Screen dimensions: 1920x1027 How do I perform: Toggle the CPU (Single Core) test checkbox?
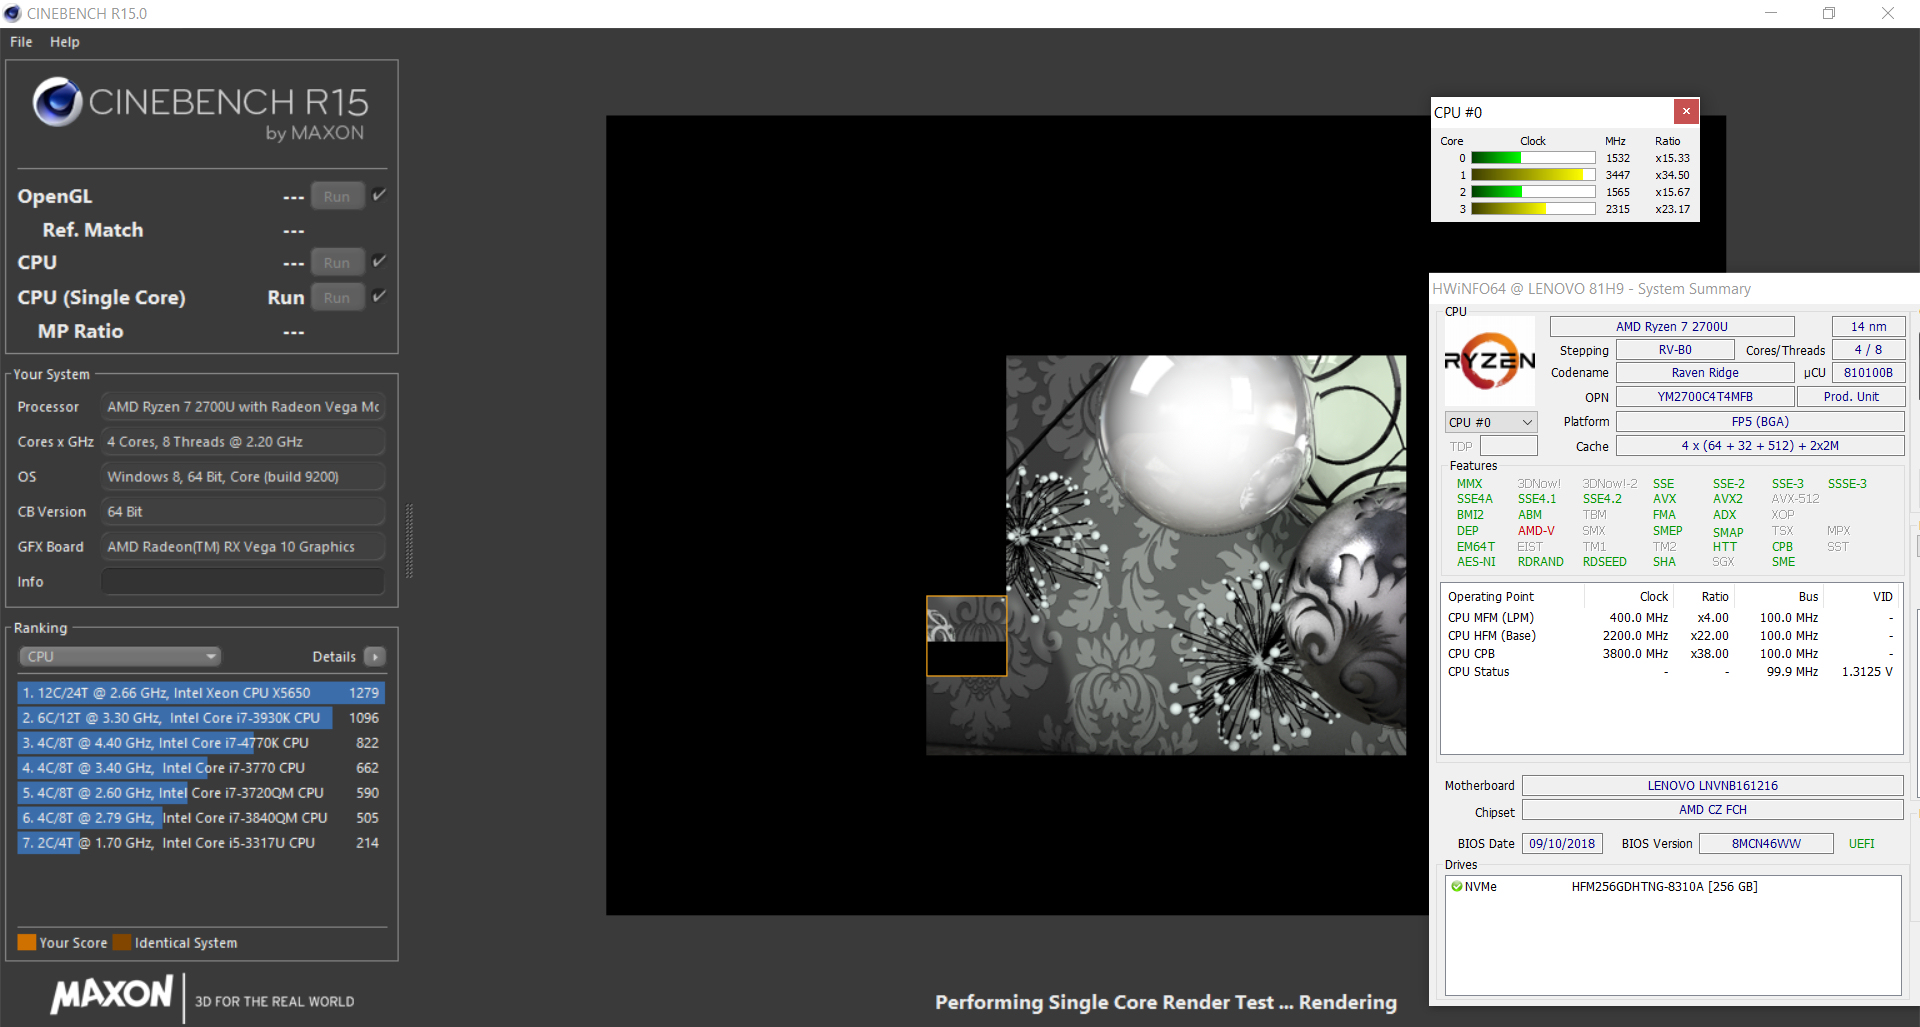pyautogui.click(x=379, y=296)
